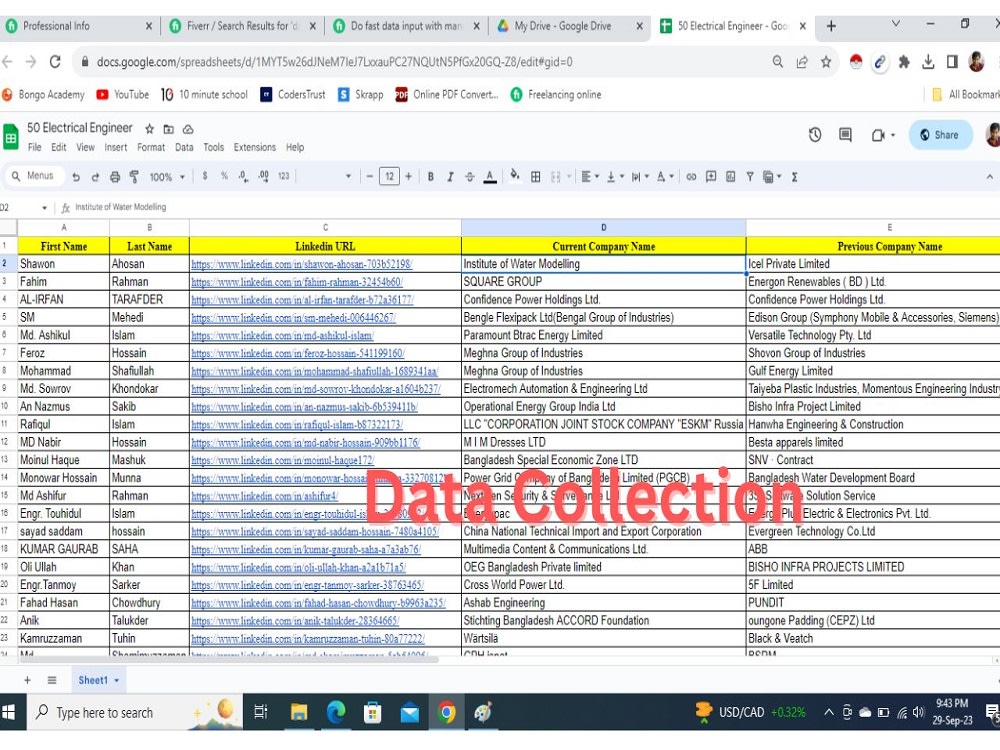View document cloud status icon

click(x=188, y=129)
